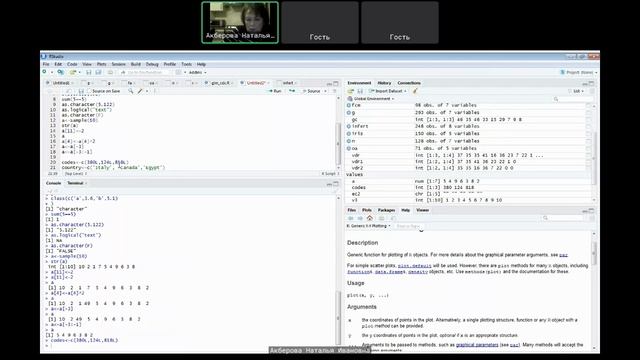Open the plot.default help link
Screen dimensions: 640x360
coord(414,266)
